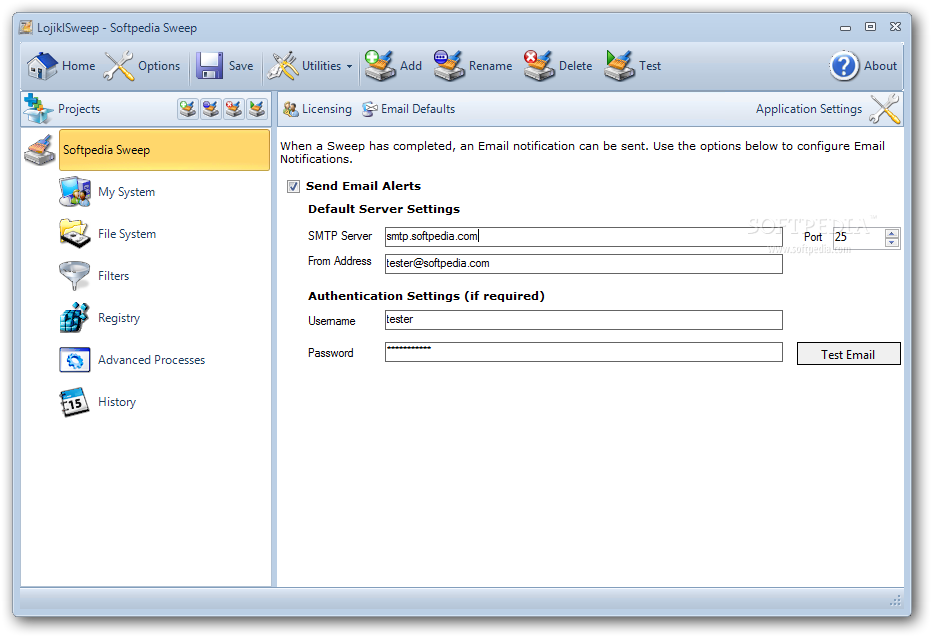
Task: Select the Softpedia Sweep project
Action: (164, 150)
